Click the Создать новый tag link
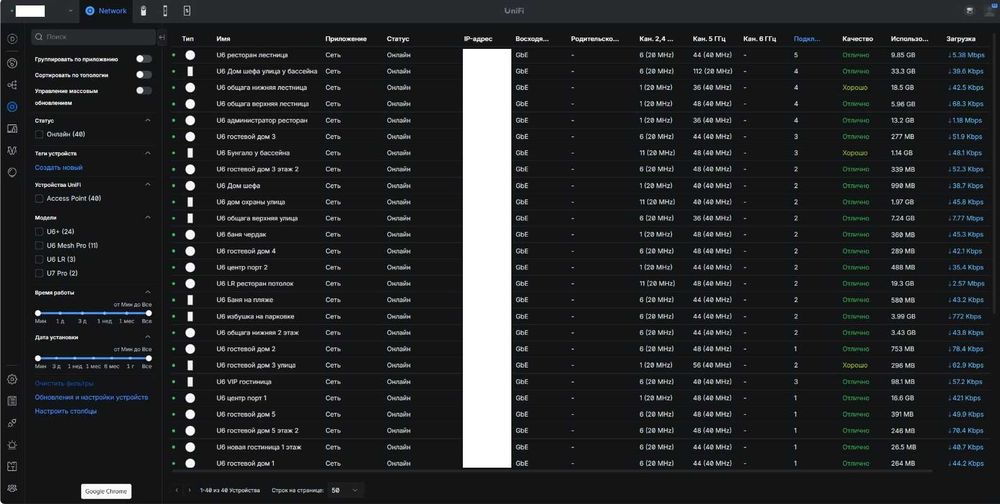1000x504 pixels. 59,168
